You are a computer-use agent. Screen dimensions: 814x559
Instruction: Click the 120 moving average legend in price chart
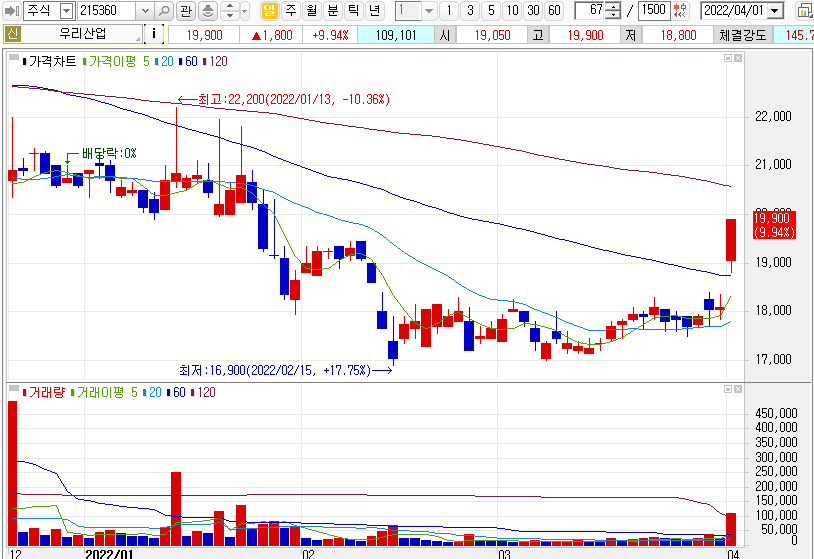tap(215, 61)
